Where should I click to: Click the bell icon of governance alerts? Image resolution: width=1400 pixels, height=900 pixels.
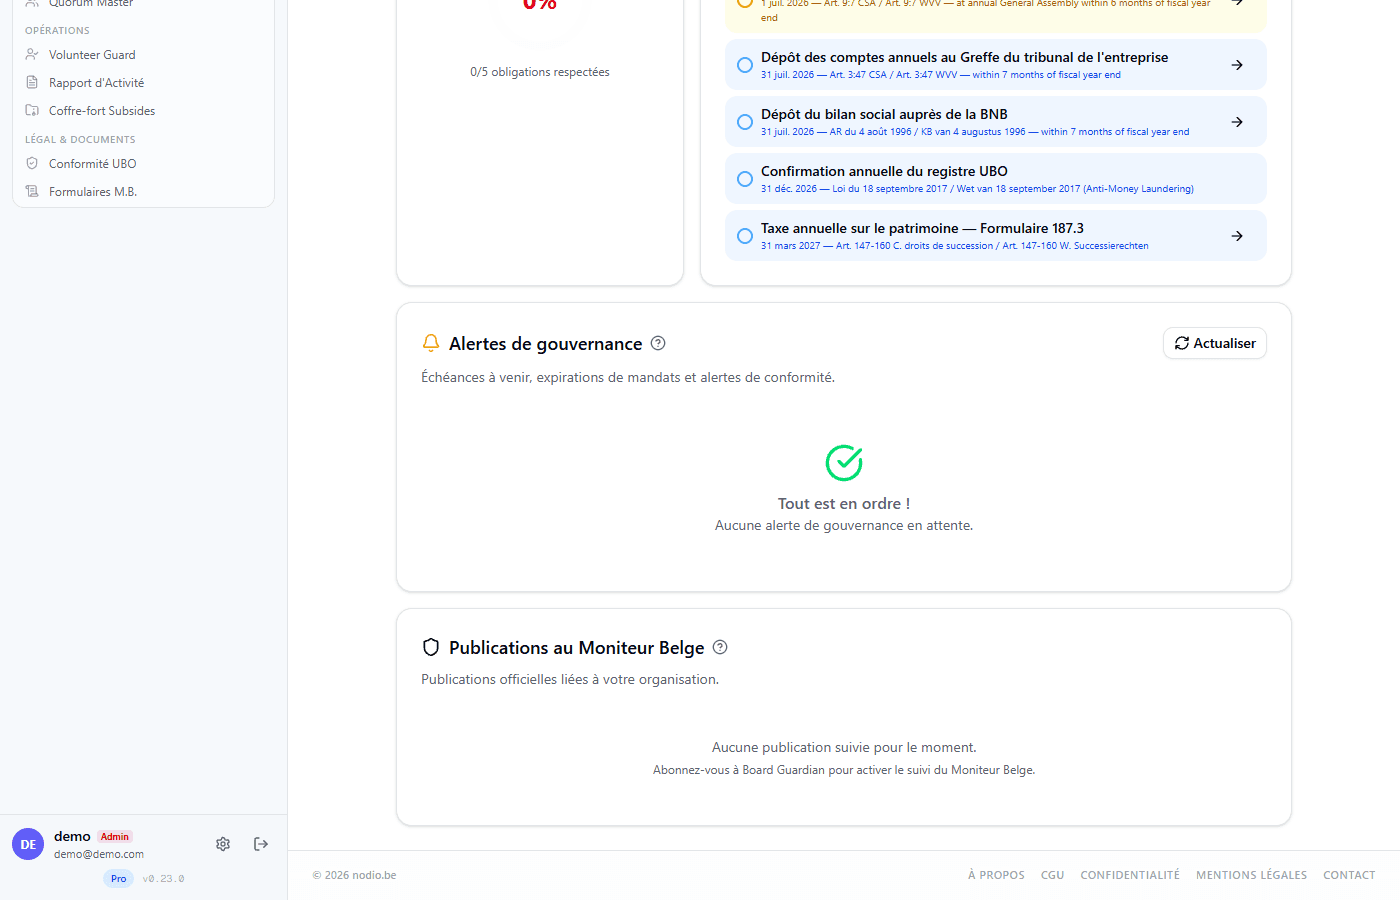(x=431, y=343)
